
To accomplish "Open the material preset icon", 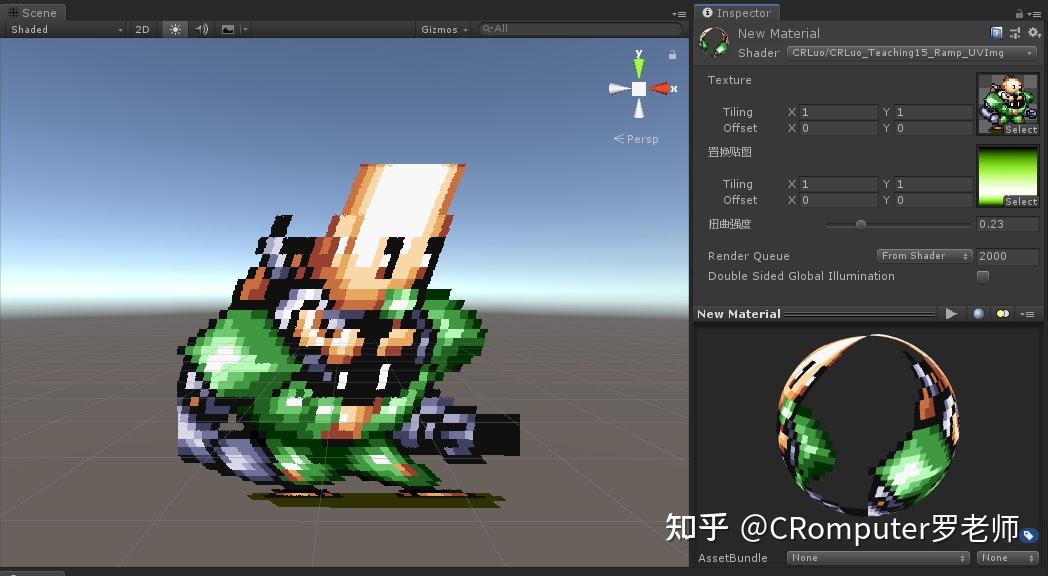I will click(1013, 33).
